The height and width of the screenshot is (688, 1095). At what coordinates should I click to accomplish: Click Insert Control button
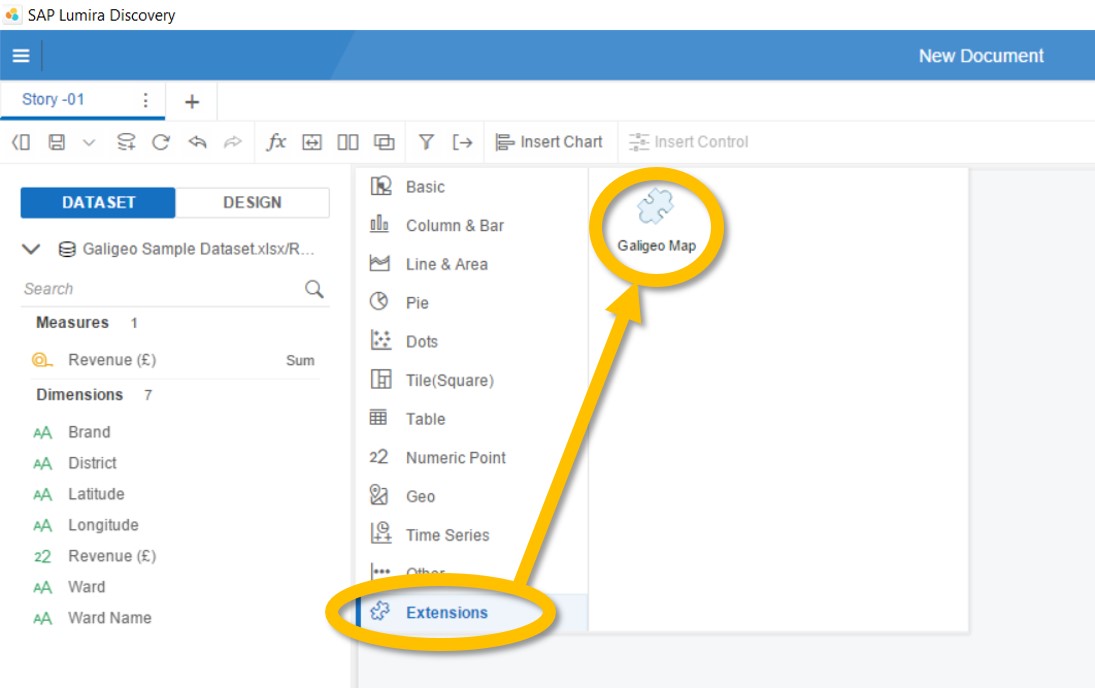point(689,142)
